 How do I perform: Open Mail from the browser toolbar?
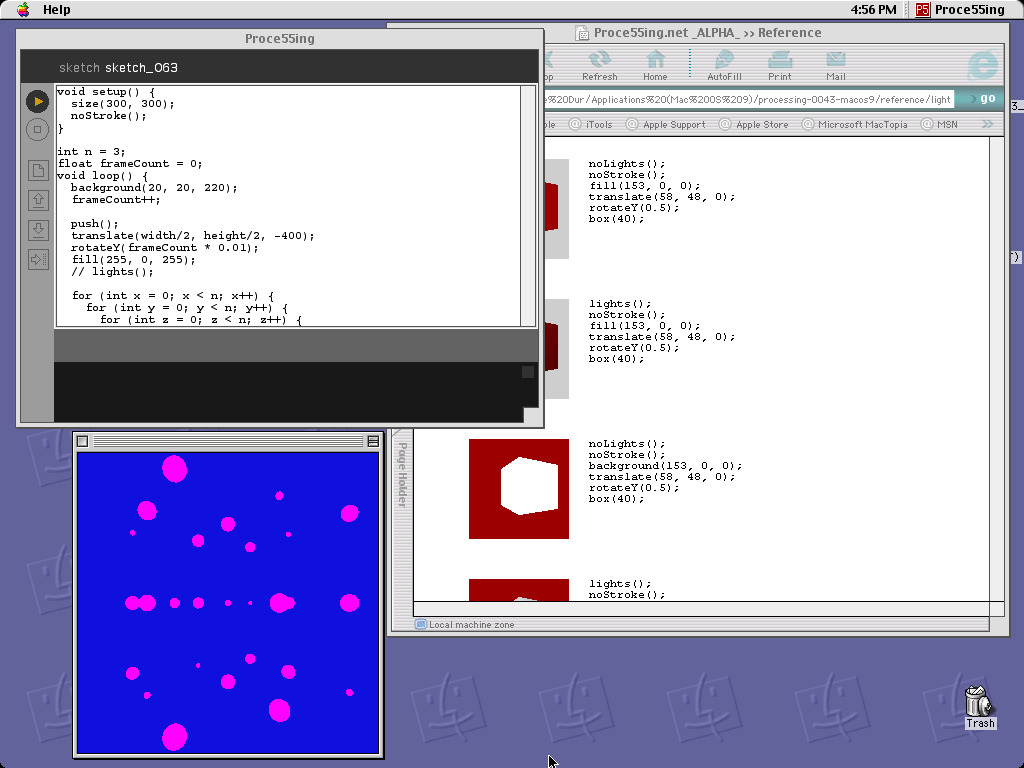click(x=835, y=64)
